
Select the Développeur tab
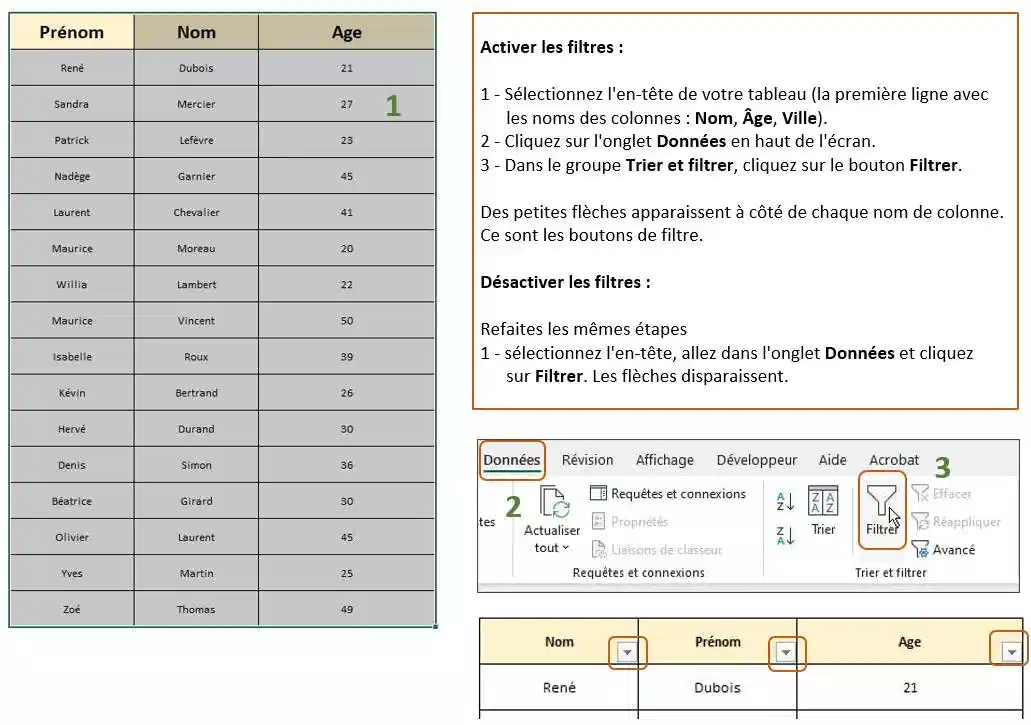point(756,460)
